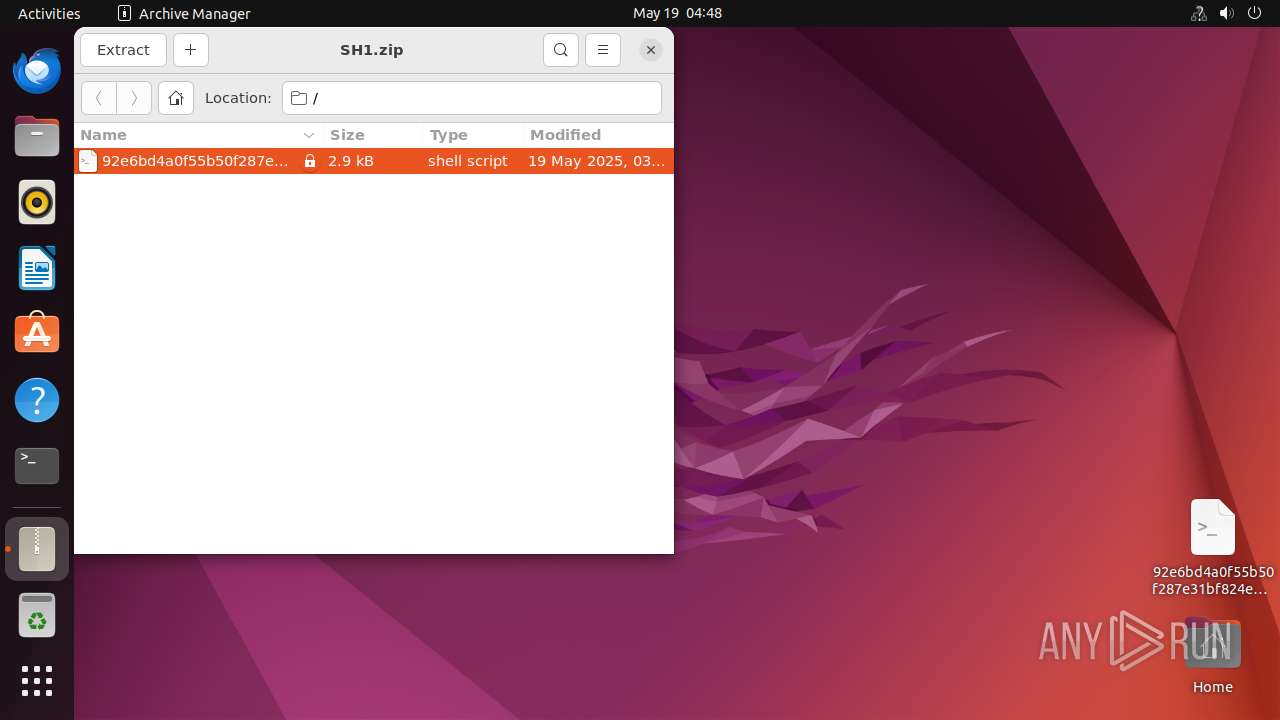This screenshot has height=720, width=1280.
Task: Add files with the plus button
Action: 190,50
